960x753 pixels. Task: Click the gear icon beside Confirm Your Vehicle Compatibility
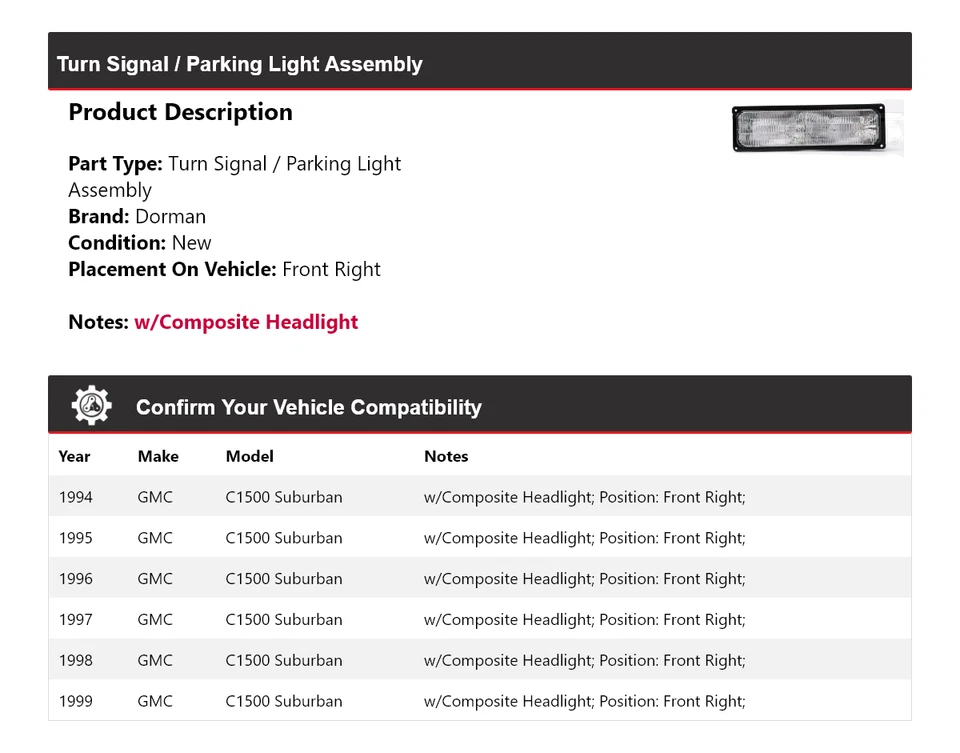[91, 406]
